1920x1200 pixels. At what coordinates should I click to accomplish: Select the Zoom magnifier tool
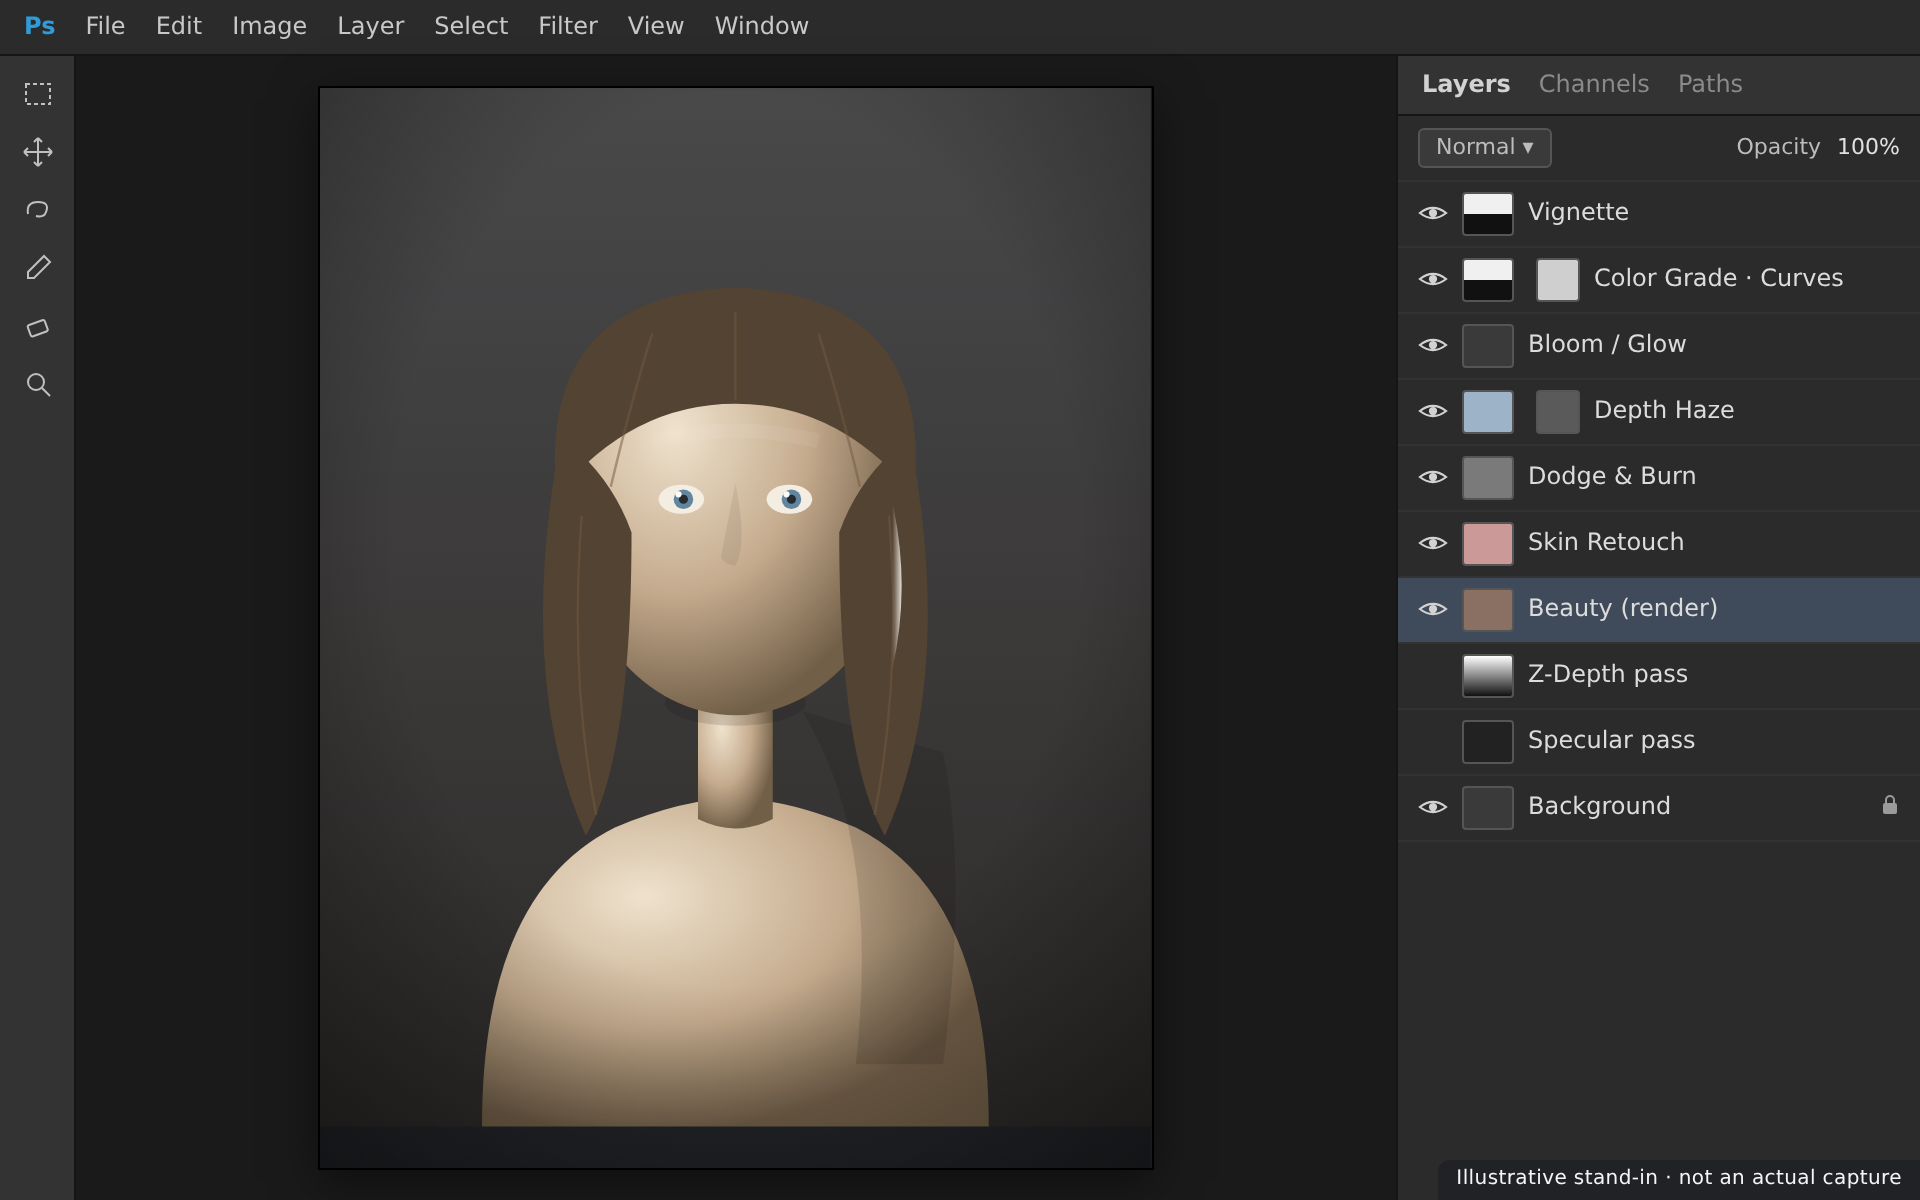click(38, 385)
